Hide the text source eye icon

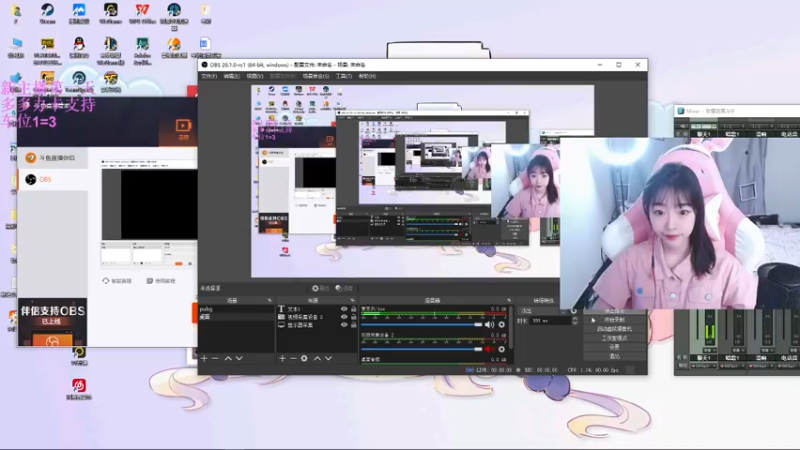pos(344,309)
